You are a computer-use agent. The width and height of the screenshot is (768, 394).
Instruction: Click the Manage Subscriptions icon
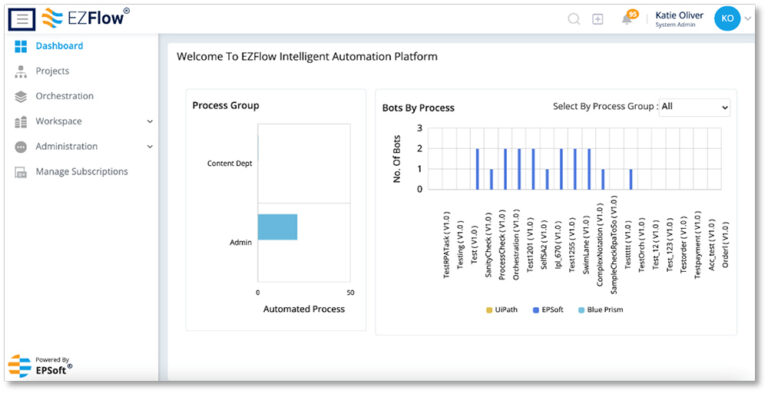[x=21, y=172]
